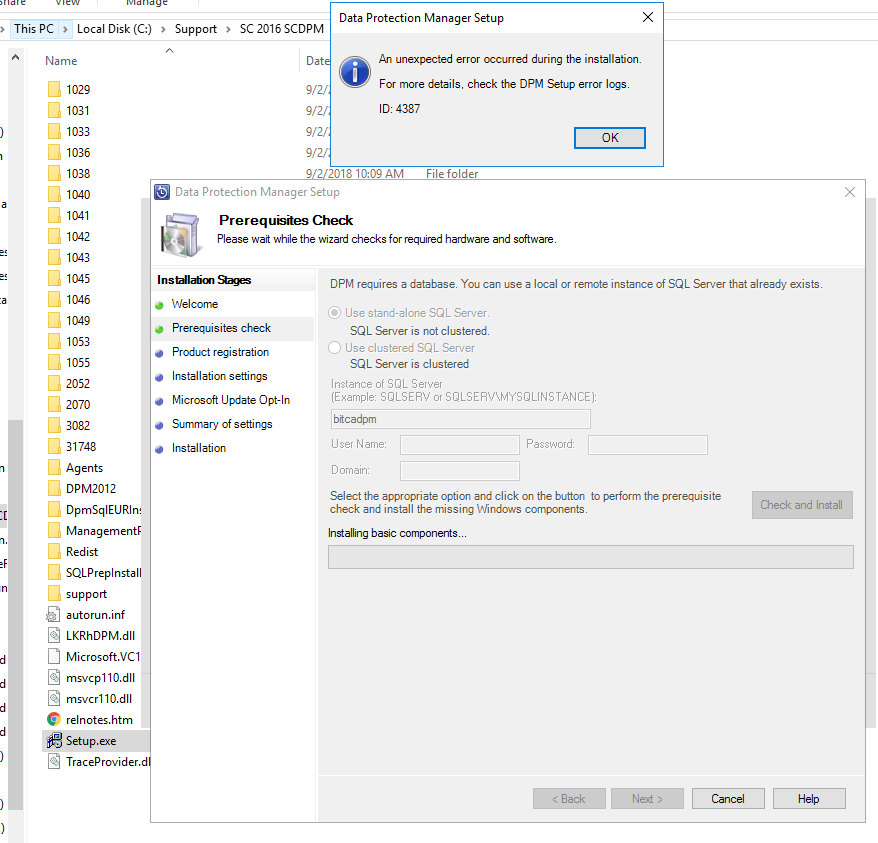878x843 pixels.
Task: Click the LKRhDPM.dll file icon
Action: (x=54, y=636)
